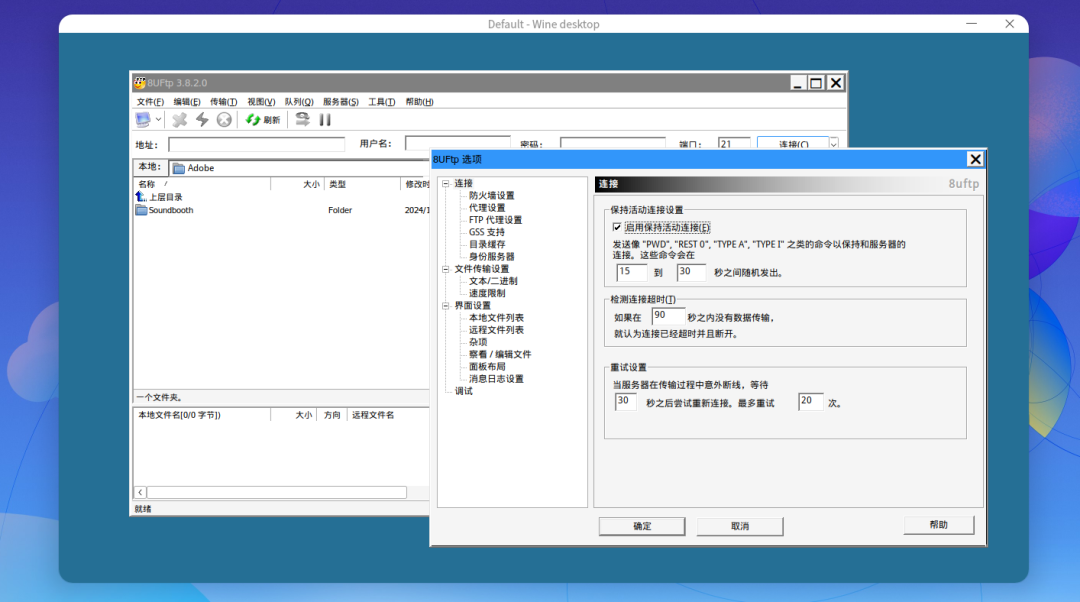Select the lightning quick-reconnect icon
The width and height of the screenshot is (1080, 602).
click(203, 119)
